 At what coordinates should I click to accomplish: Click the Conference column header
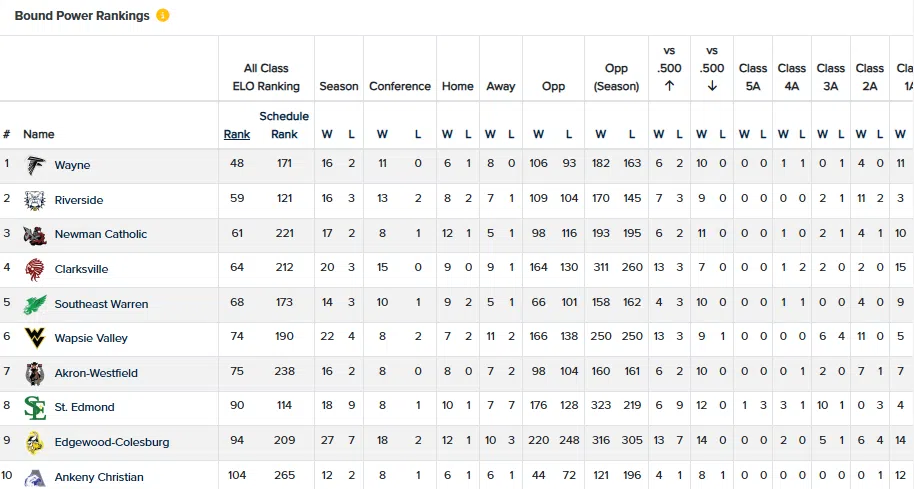[400, 86]
